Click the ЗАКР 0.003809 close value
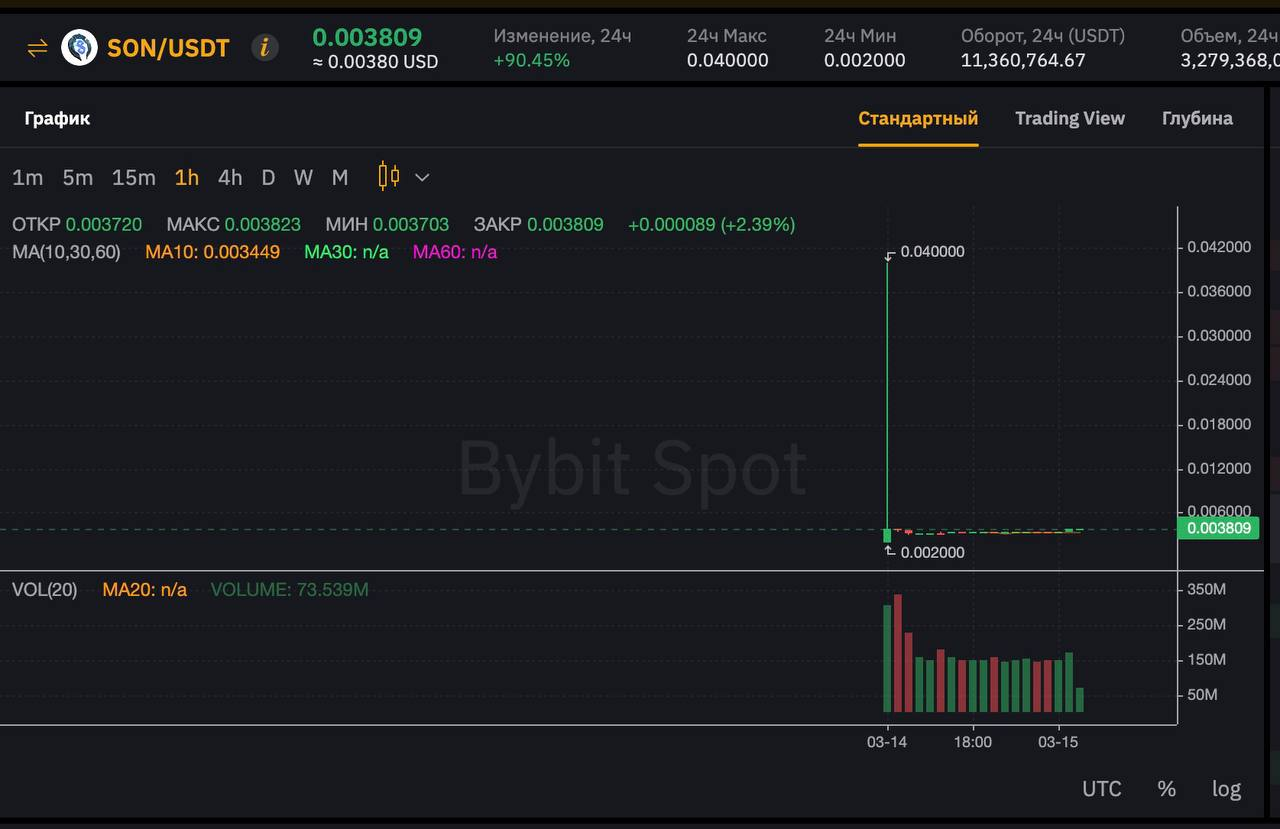The image size is (1280, 829). coord(539,225)
